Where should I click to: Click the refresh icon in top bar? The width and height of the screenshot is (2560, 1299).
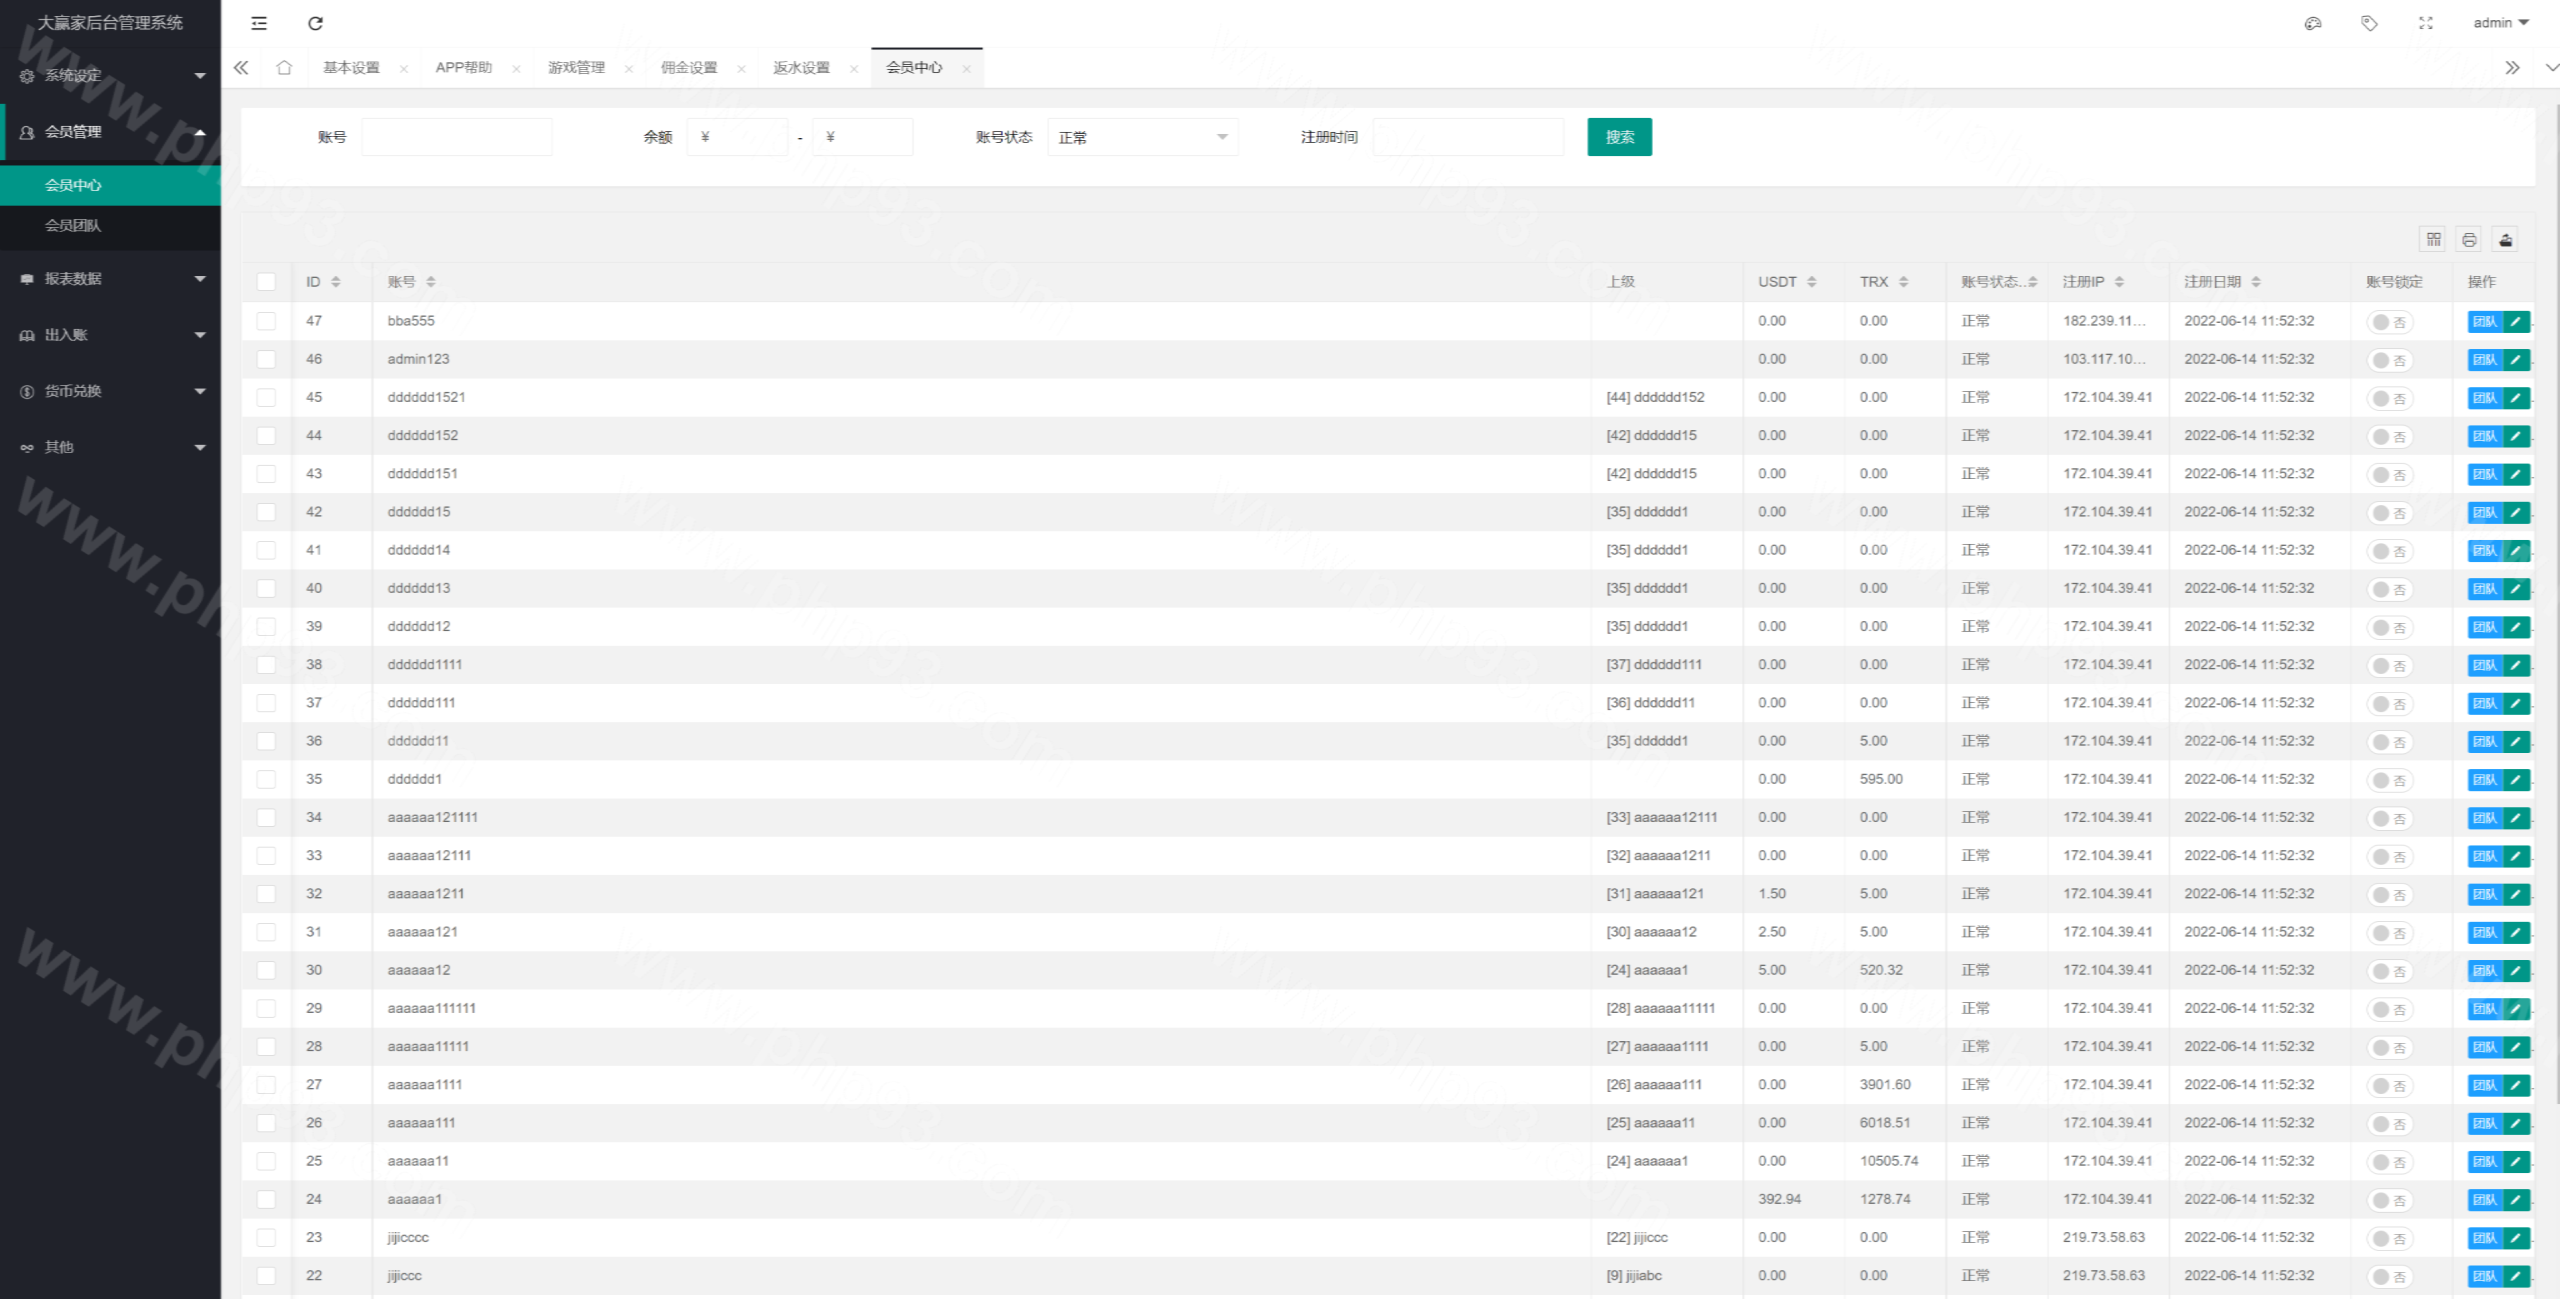pos(315,23)
